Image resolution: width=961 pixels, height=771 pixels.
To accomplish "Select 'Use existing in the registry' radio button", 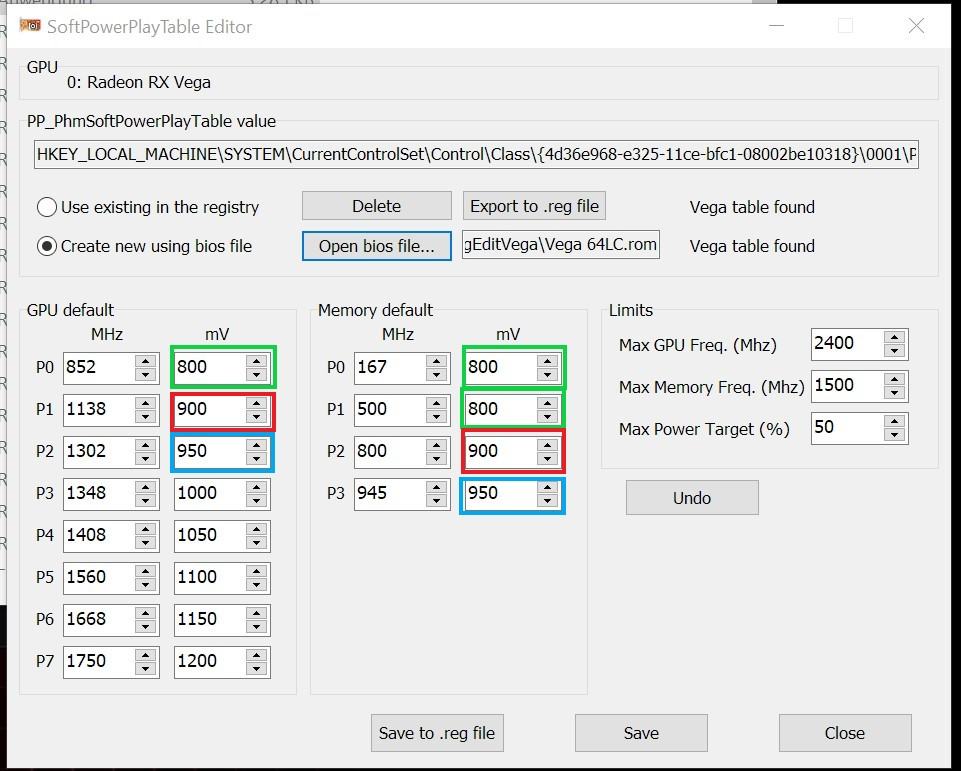I will tap(148, 207).
